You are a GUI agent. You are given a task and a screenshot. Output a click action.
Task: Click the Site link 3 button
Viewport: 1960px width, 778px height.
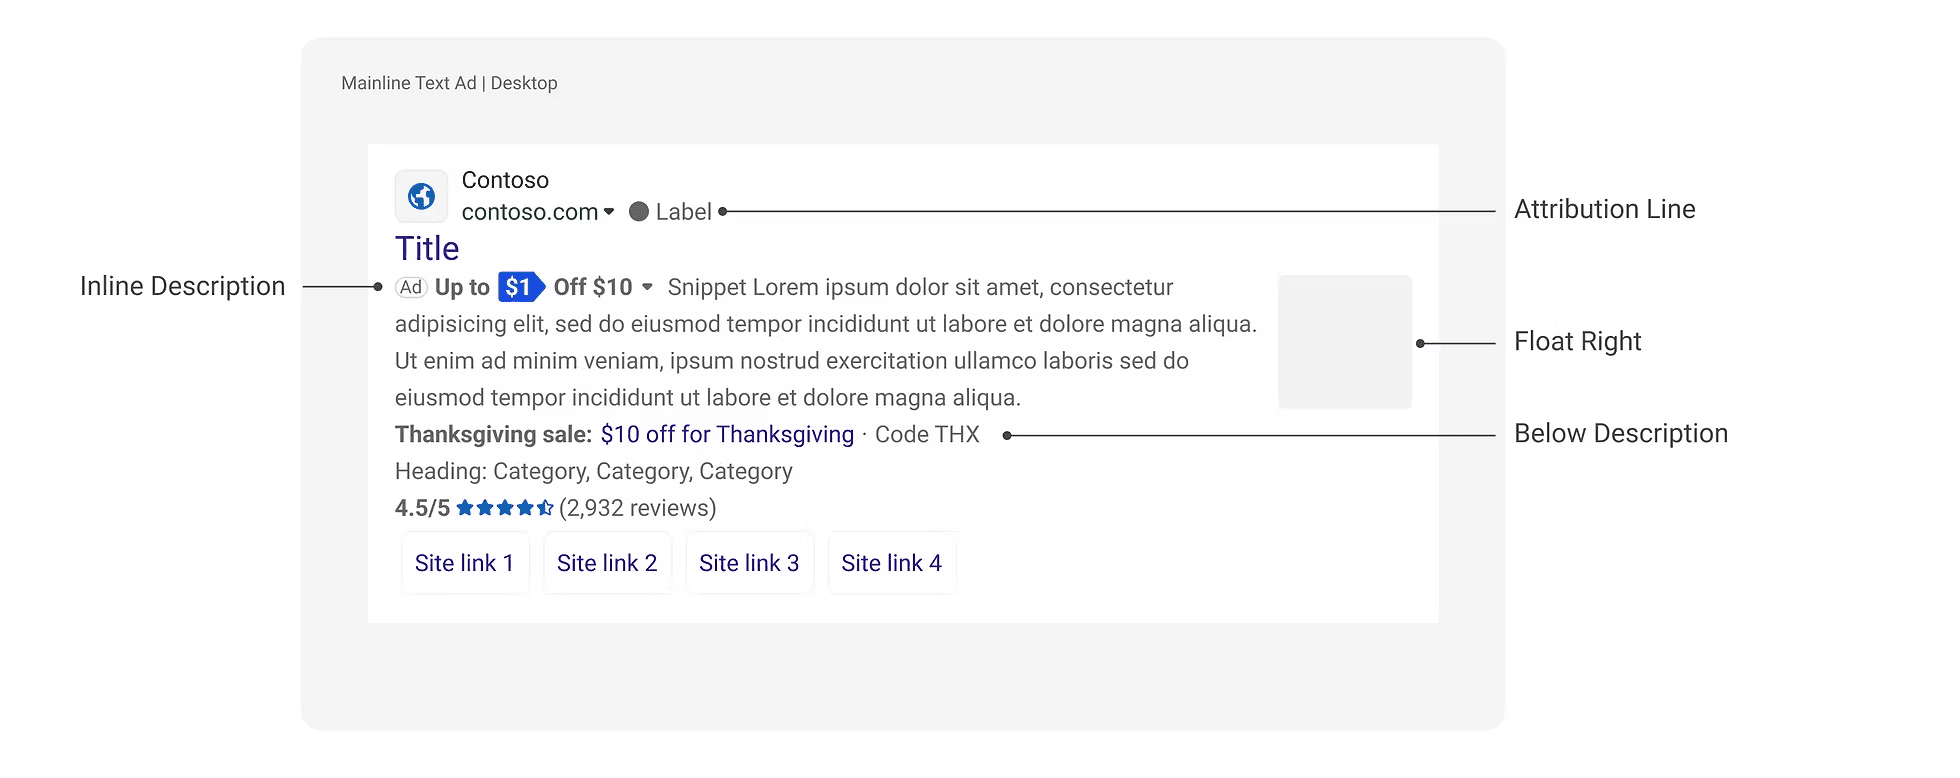[749, 564]
